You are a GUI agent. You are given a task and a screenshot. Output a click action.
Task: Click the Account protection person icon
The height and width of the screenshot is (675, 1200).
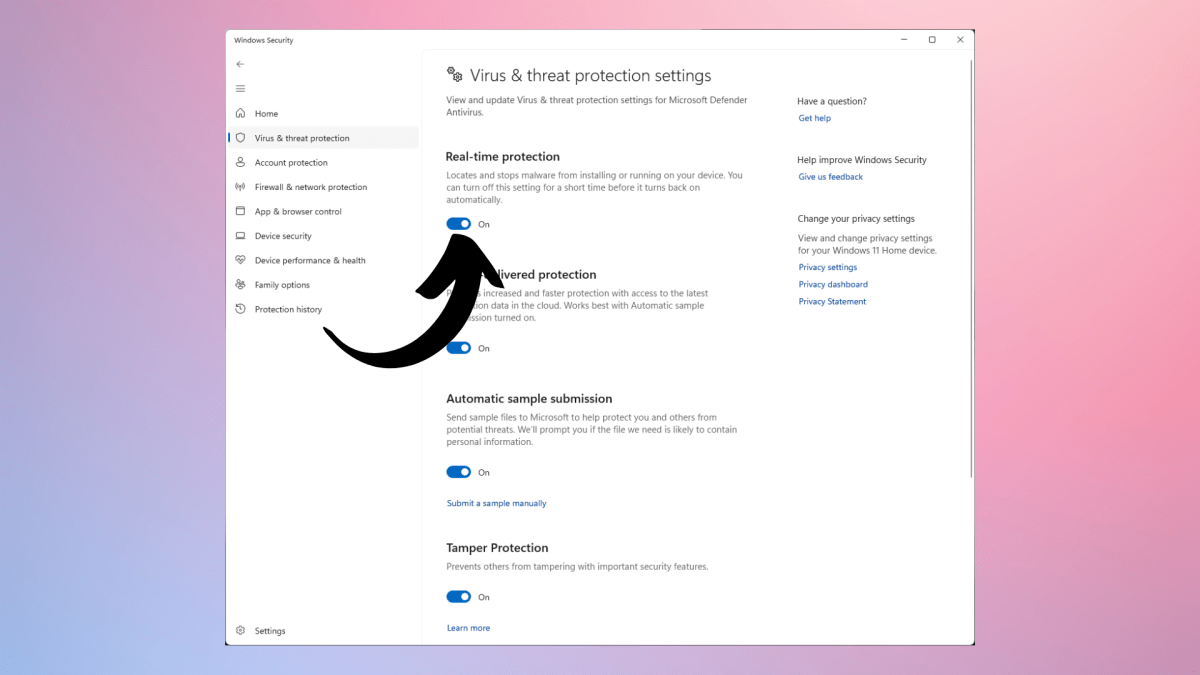pos(240,162)
